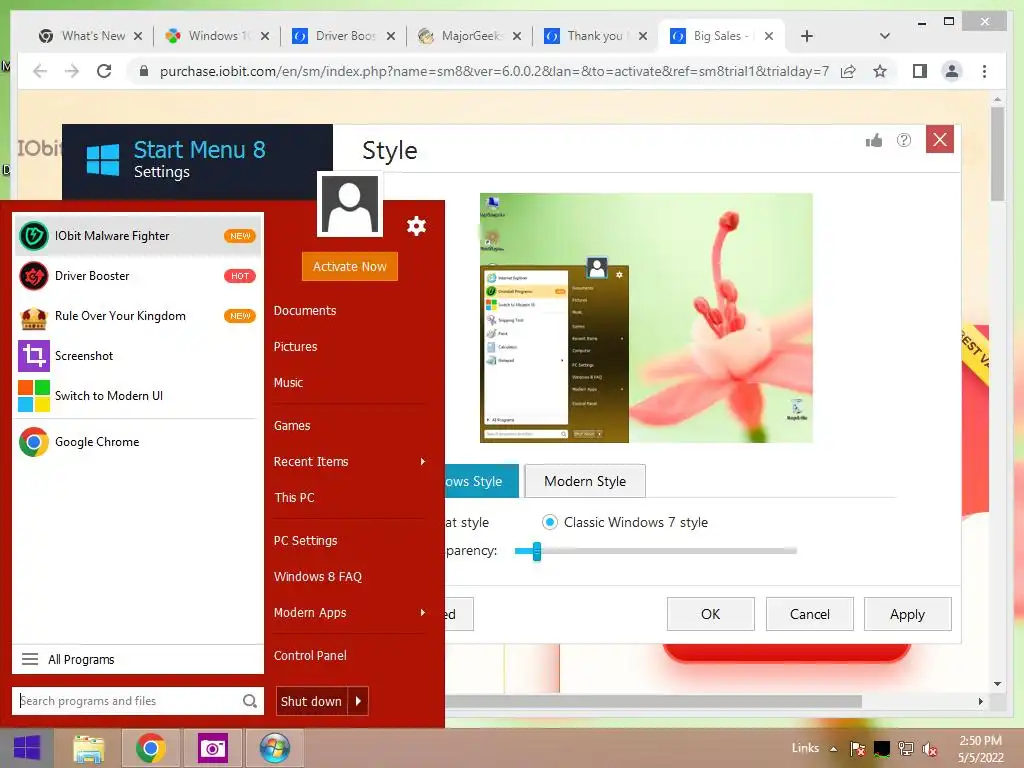
Task: Open Control Panel from start menu
Action: coord(310,656)
